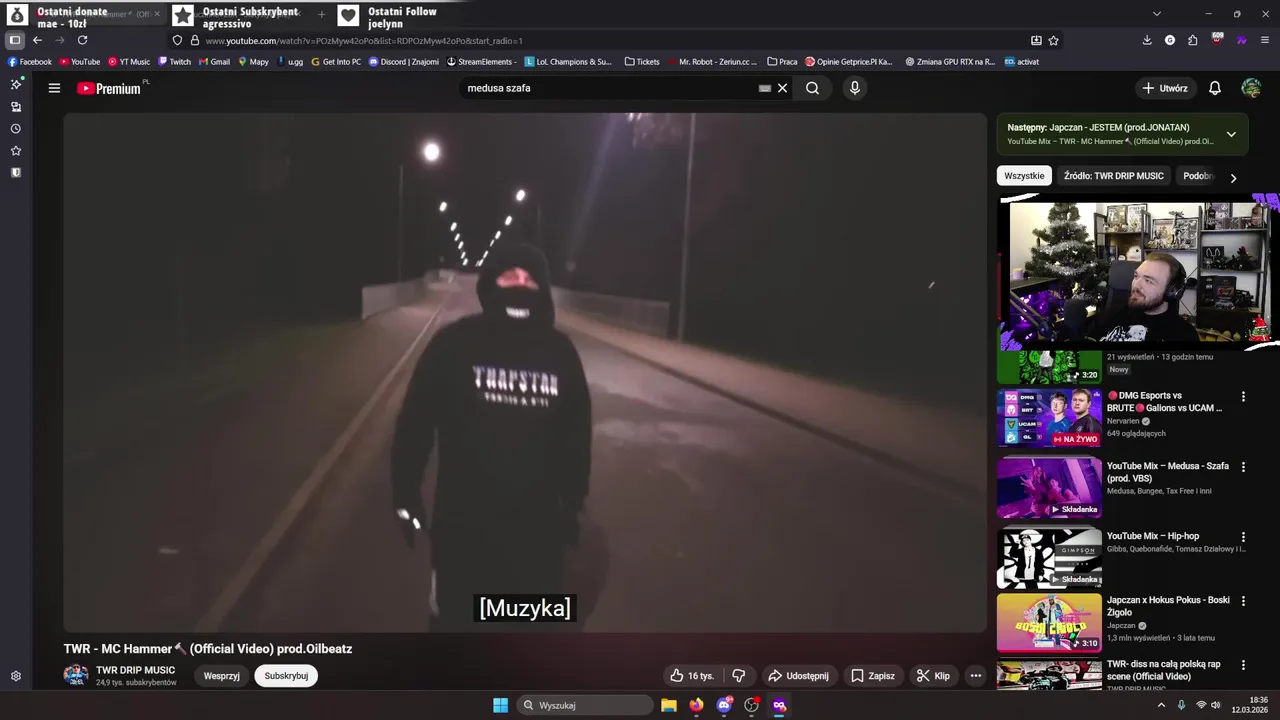This screenshot has height=720, width=1280.
Task: Click the Windows taskbar Wyszukaj search box
Action: pyautogui.click(x=585, y=705)
